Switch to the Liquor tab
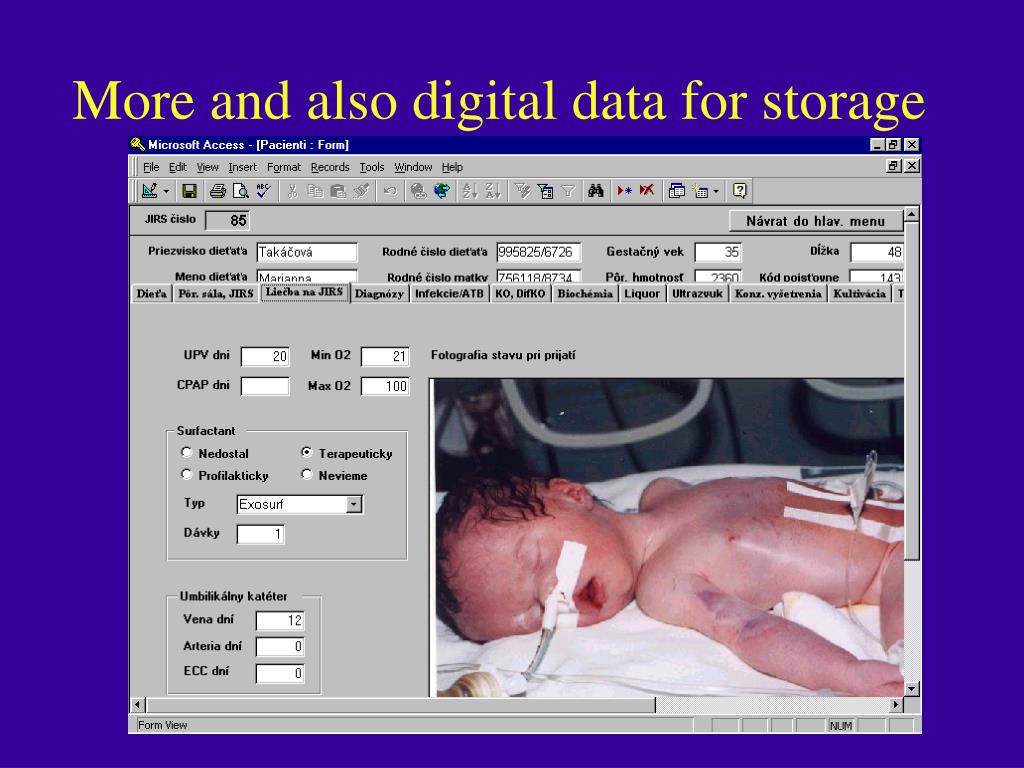The width and height of the screenshot is (1024, 768). (x=642, y=294)
